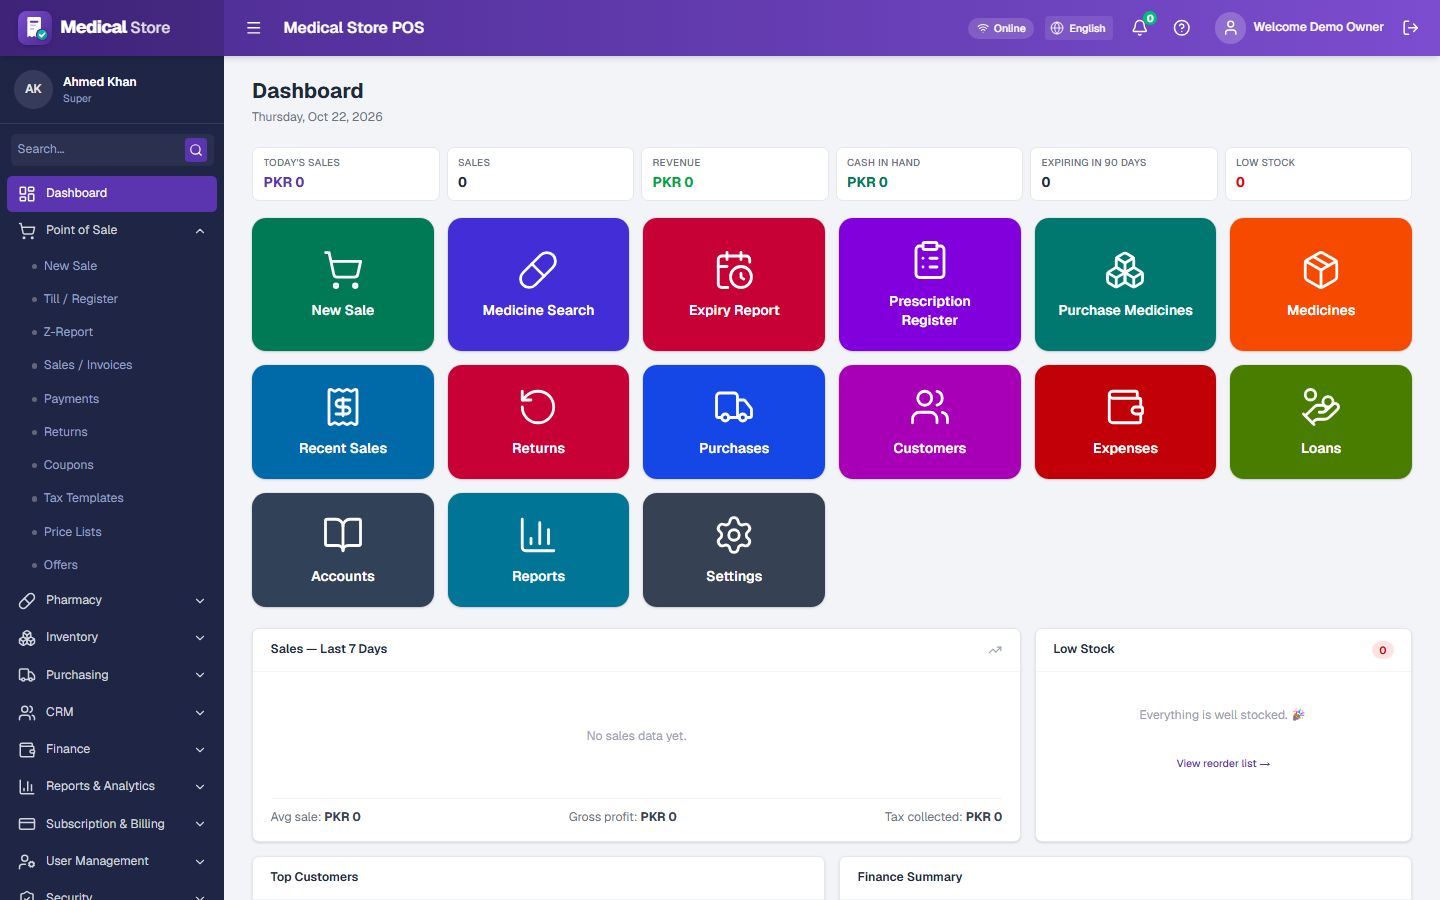Viewport: 1440px width, 900px height.
Task: Collapse the Point of Sale sidebar section
Action: coord(112,230)
